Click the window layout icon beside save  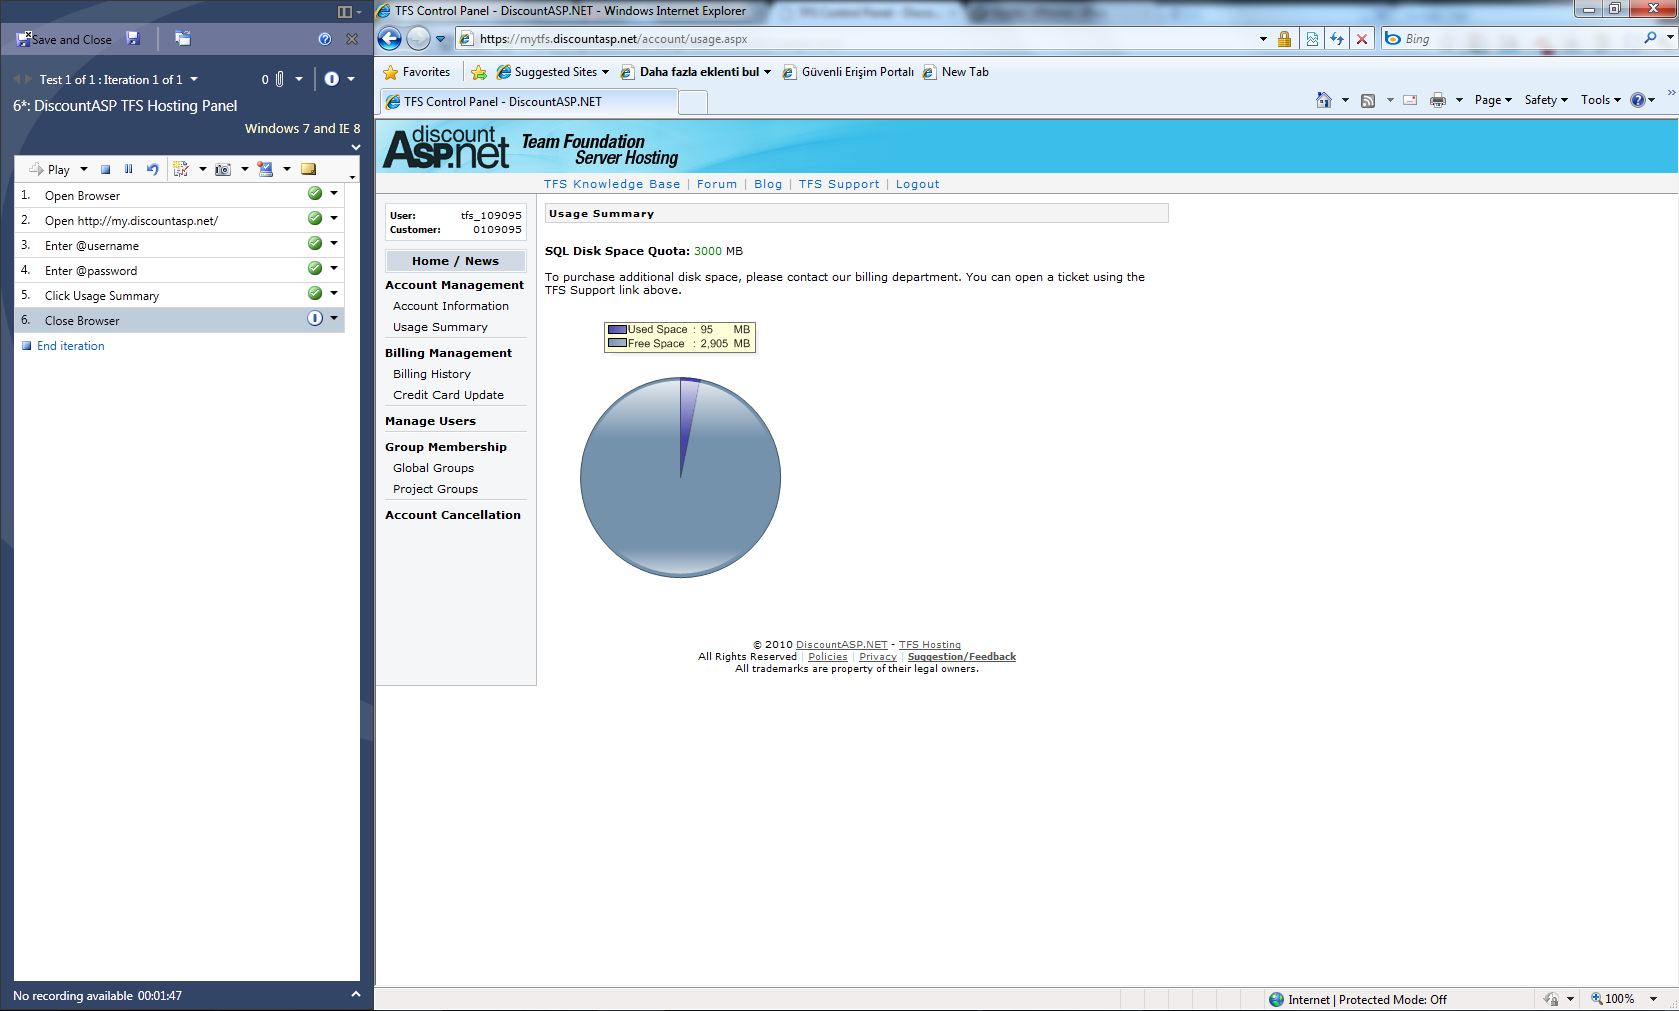(182, 38)
